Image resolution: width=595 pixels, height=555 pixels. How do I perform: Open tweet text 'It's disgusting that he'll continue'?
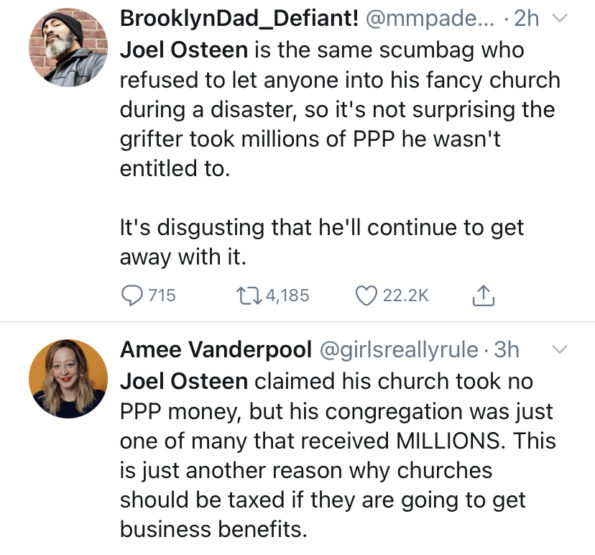(322, 242)
